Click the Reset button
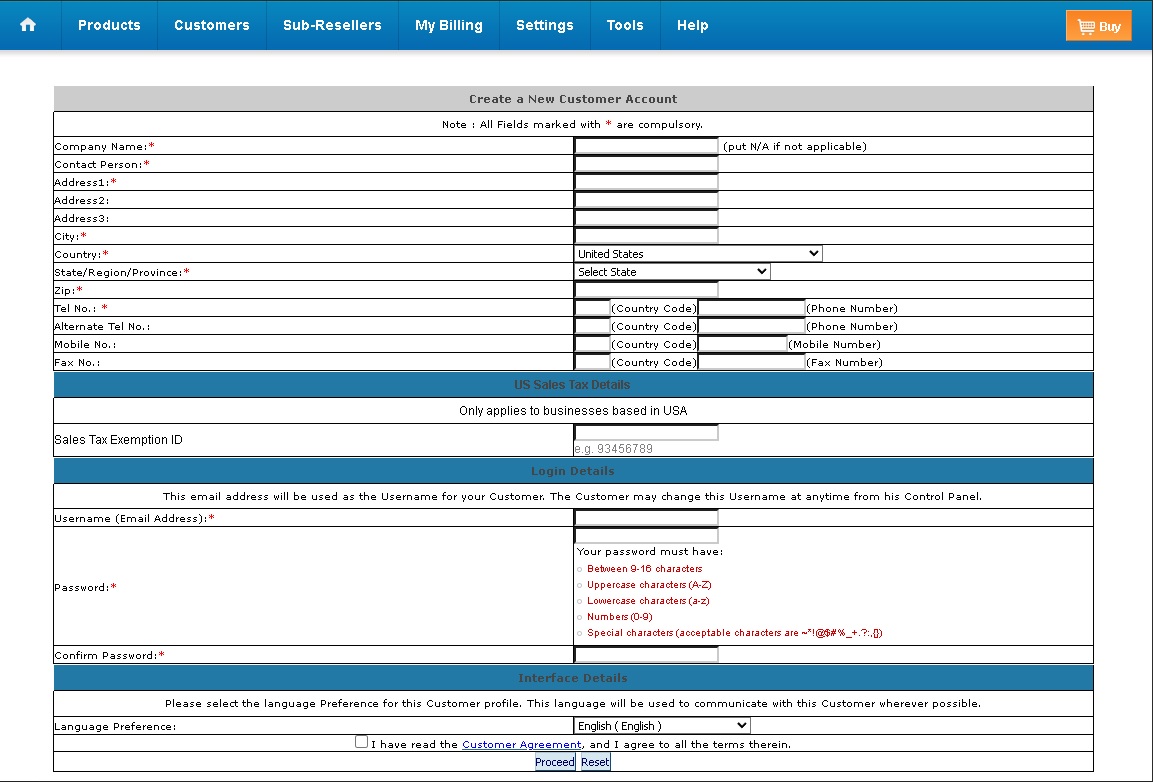Viewport: 1153px width, 783px height. pos(595,762)
